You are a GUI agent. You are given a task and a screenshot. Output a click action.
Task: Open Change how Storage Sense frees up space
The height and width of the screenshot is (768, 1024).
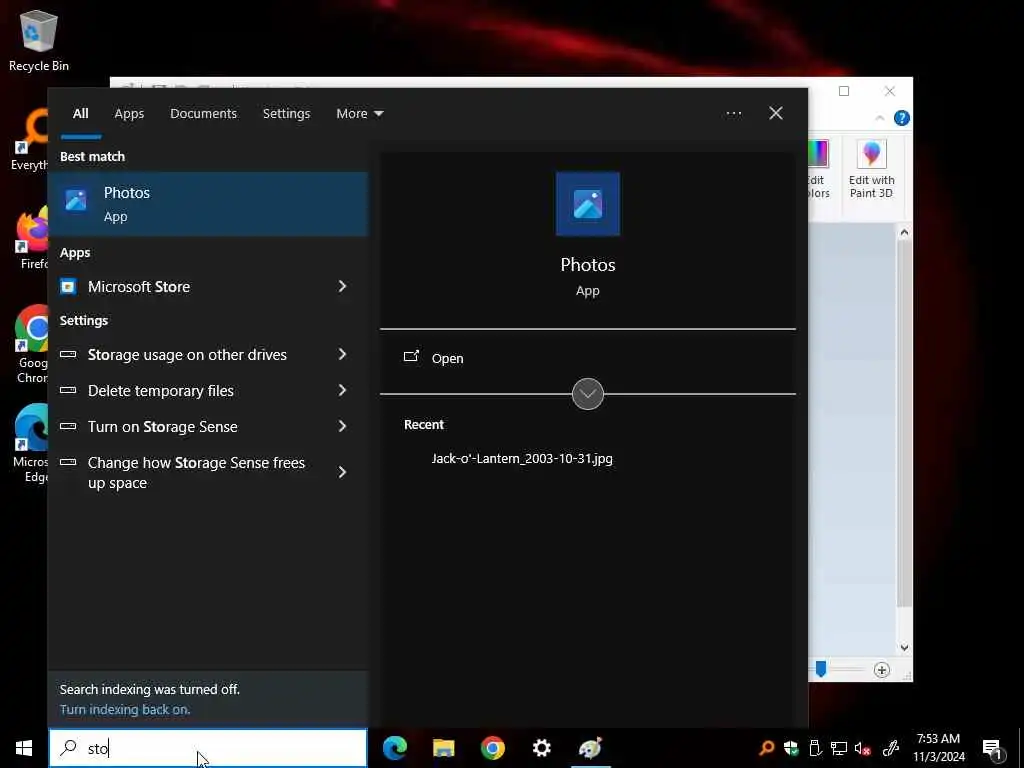coord(196,473)
